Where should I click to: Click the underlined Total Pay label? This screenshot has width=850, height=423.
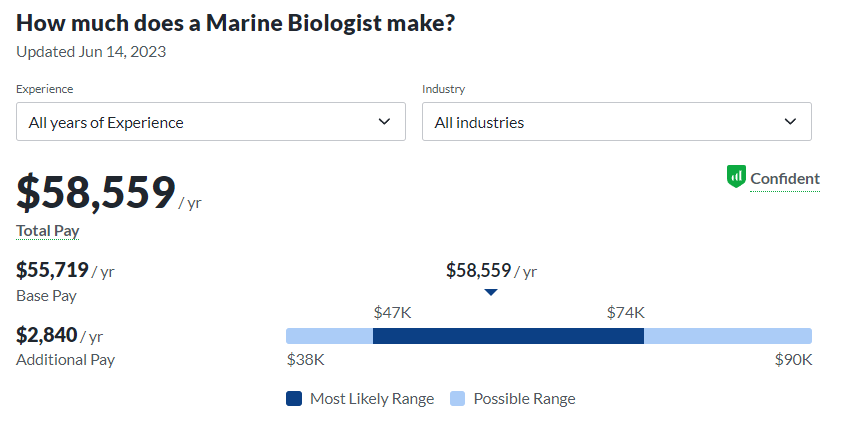pos(47,231)
